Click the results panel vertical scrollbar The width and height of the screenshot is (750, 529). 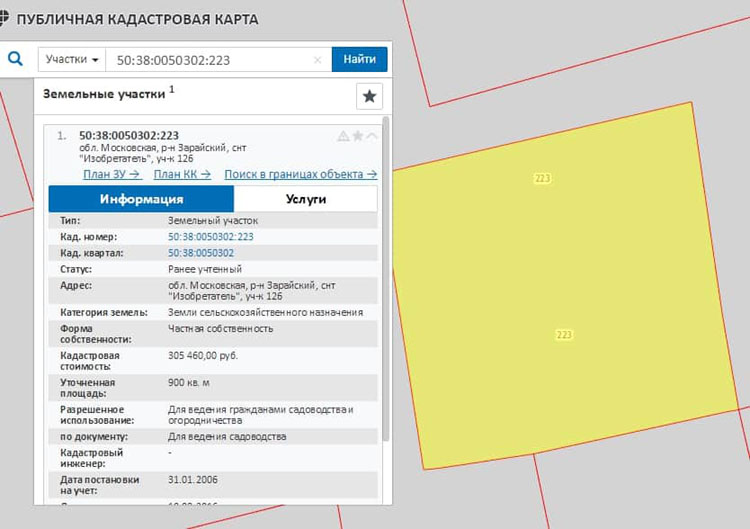pyautogui.click(x=386, y=279)
